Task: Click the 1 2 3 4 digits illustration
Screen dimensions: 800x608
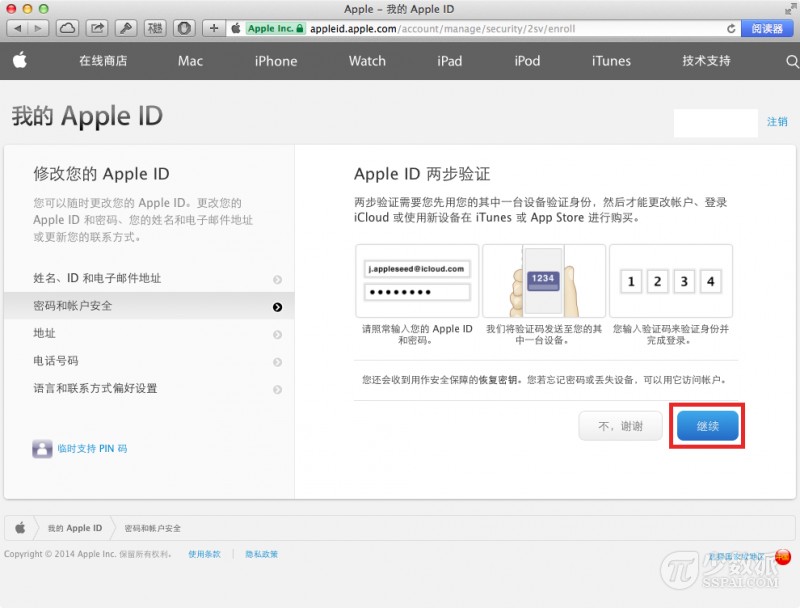Action: tap(671, 281)
